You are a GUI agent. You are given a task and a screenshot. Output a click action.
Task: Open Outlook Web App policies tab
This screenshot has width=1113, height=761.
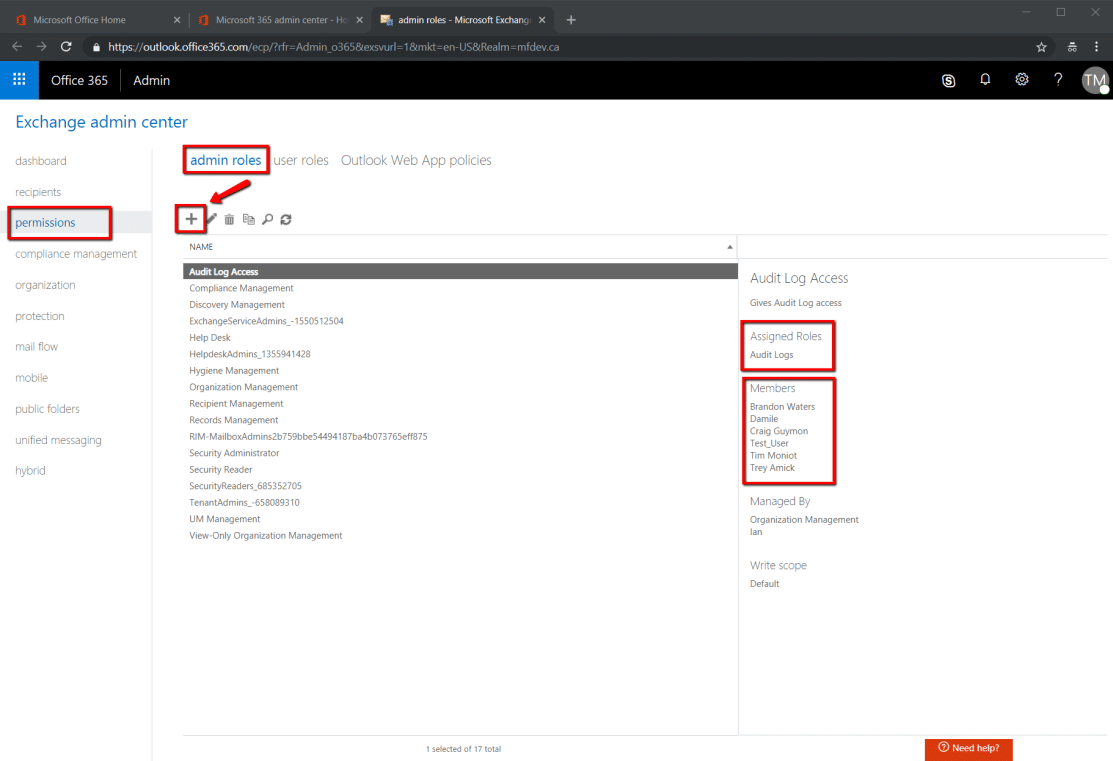416,160
